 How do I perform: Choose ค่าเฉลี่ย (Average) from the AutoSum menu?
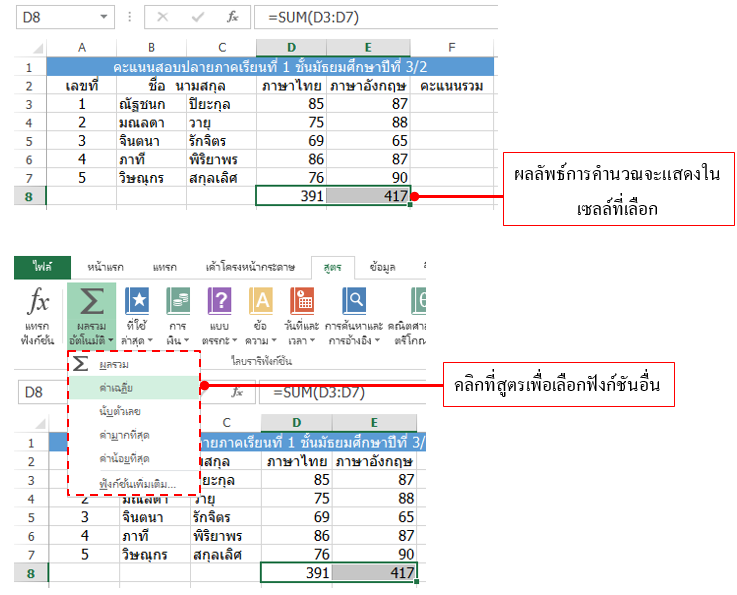[118, 386]
